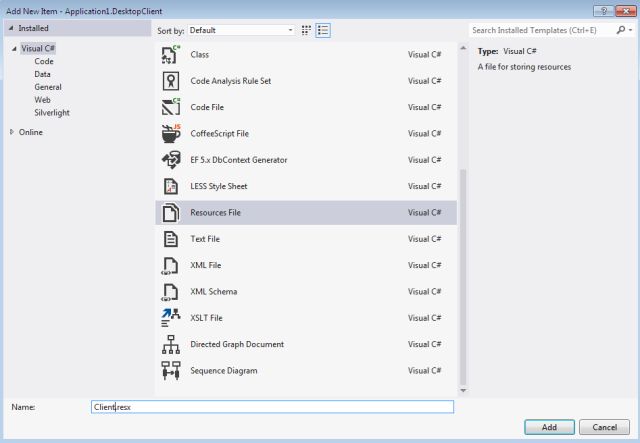This screenshot has height=443, width=640.
Task: Choose the Directed Graph Document icon
Action: tap(171, 344)
